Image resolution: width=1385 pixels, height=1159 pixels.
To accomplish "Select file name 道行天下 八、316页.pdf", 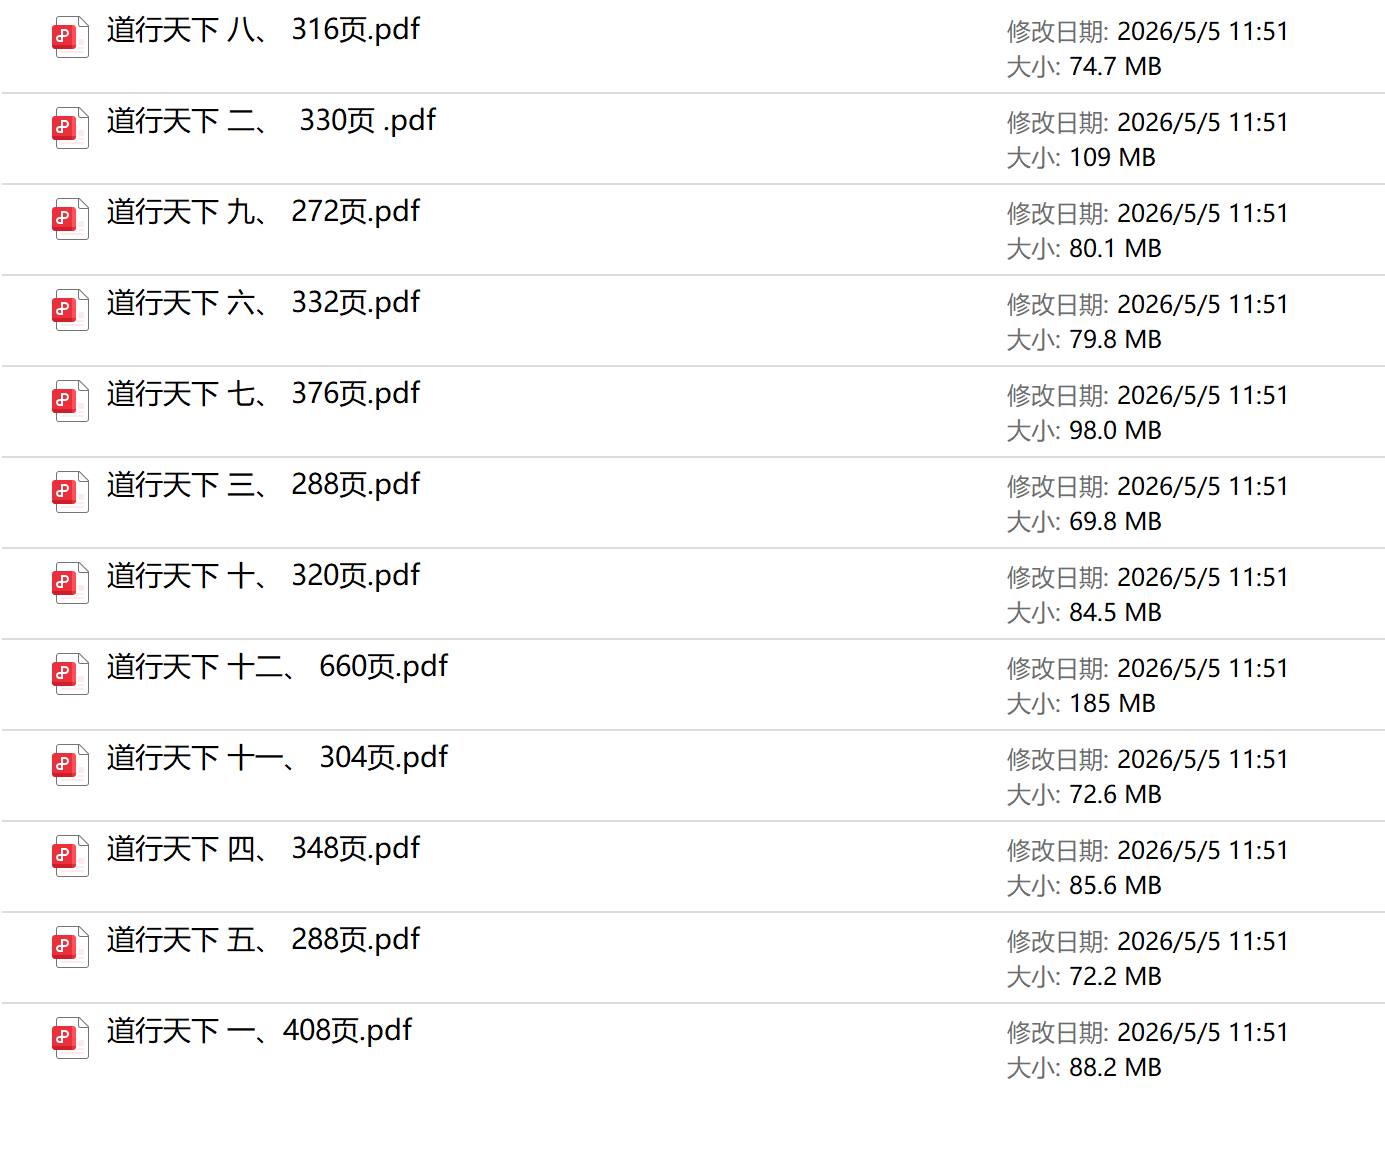I will tap(263, 30).
